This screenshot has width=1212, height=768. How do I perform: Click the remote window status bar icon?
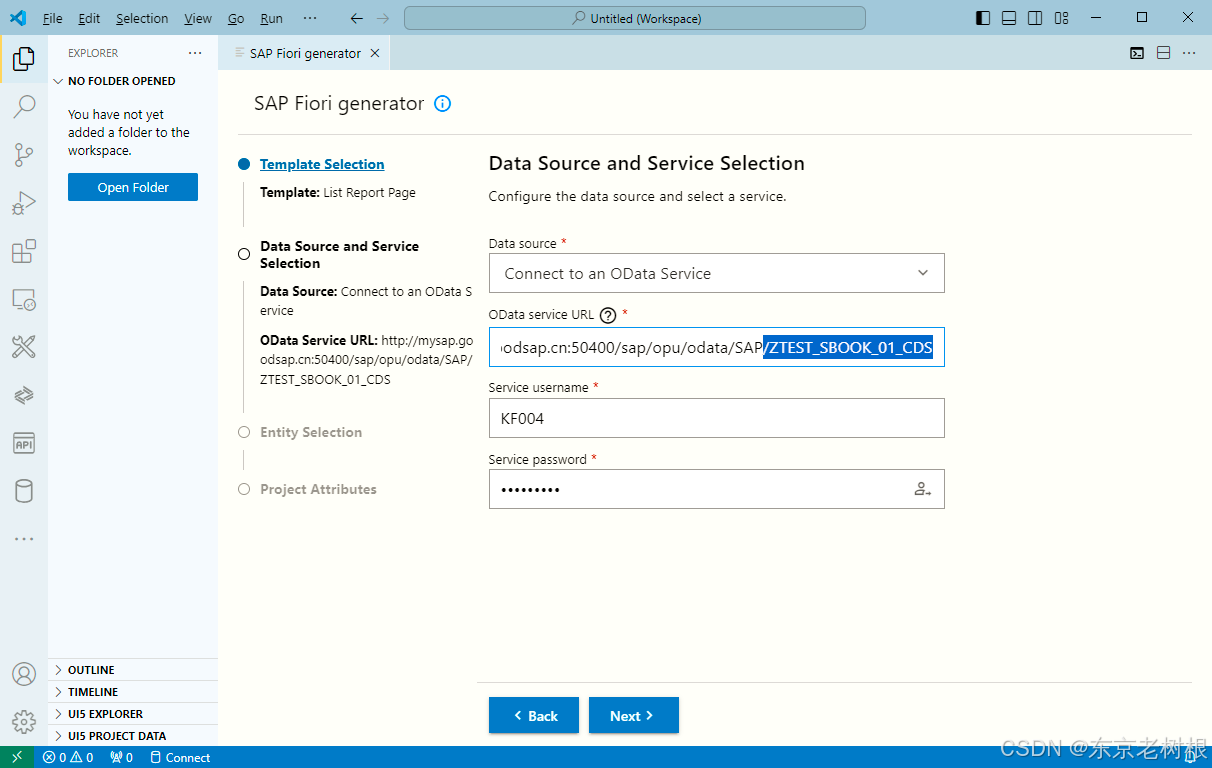tap(17, 757)
